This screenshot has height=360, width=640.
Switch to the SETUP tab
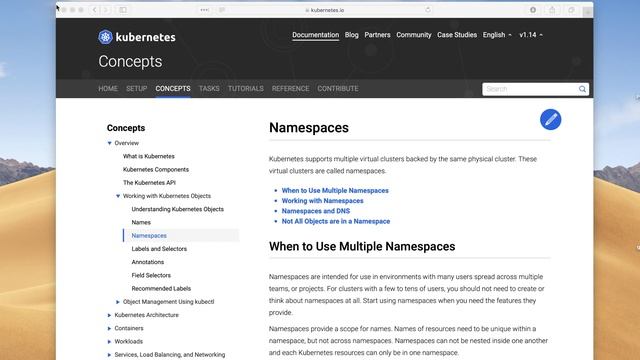point(136,89)
